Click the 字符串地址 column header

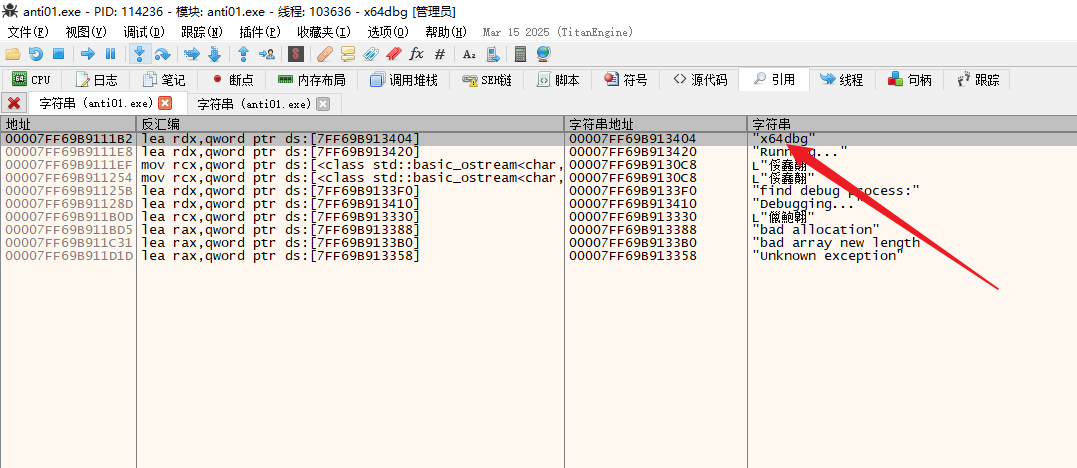click(x=602, y=124)
